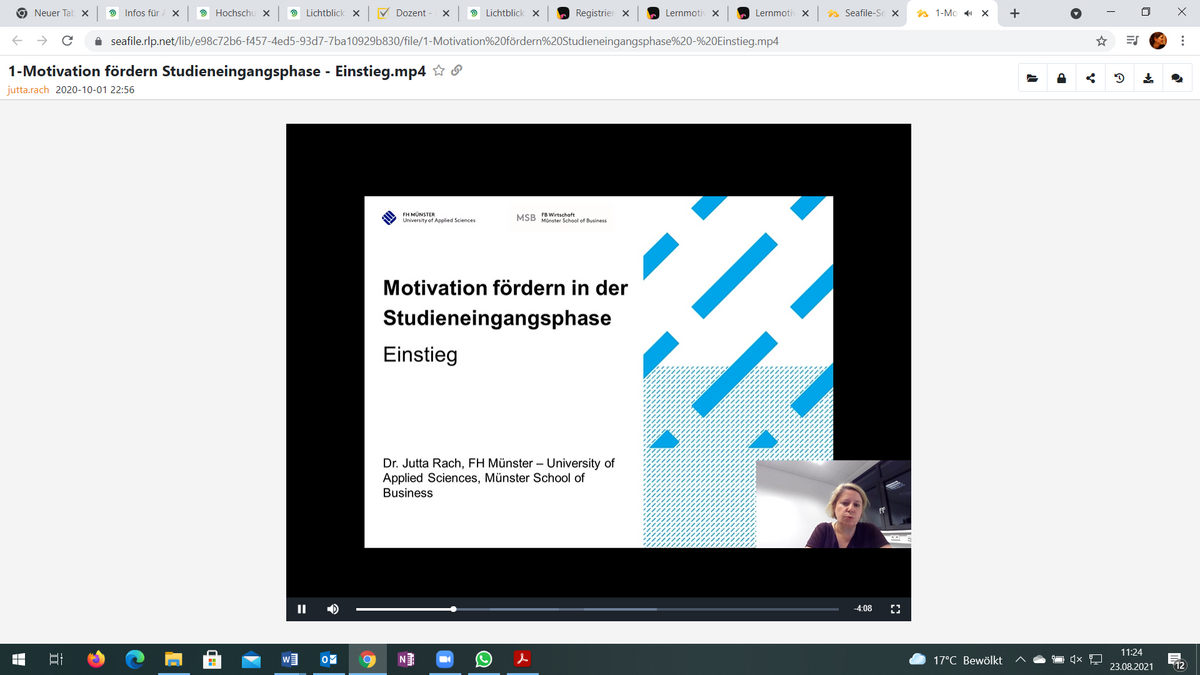
Task: Open WhatsApp from taskbar
Action: coord(484,660)
